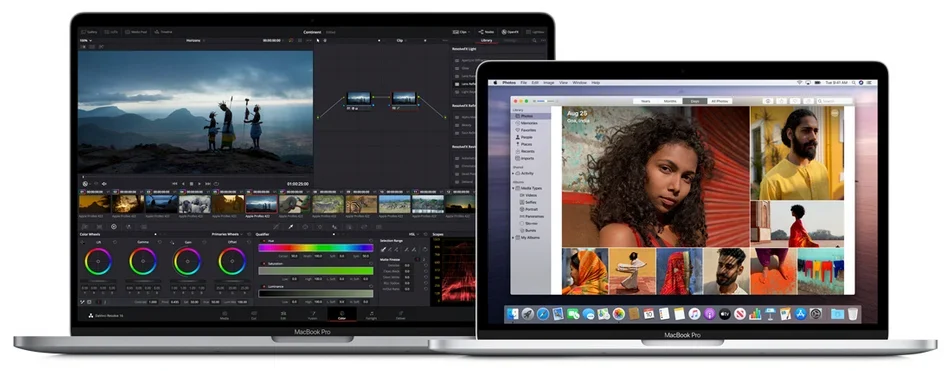Reset the Lift wheel with its reset icon
Viewport: 950px width, 371px height.
pyautogui.click(x=115, y=241)
